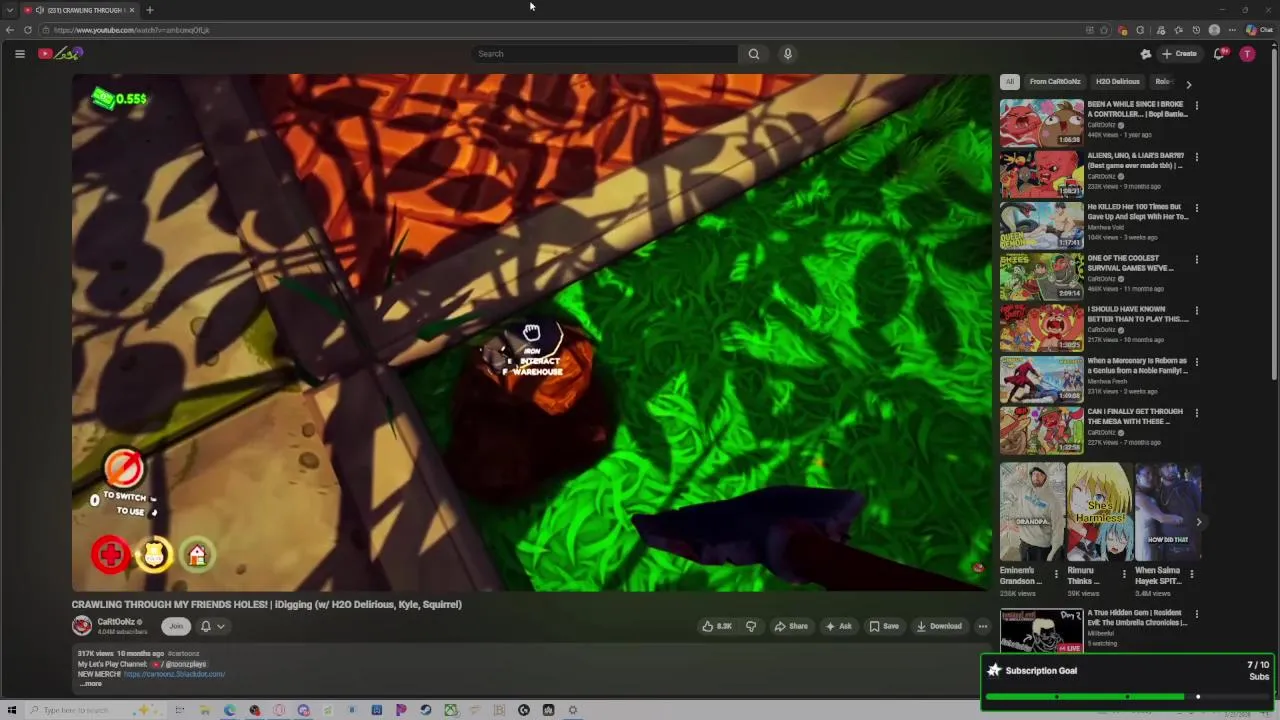Click the search magnifier button
1280x720 pixels.
tap(754, 54)
